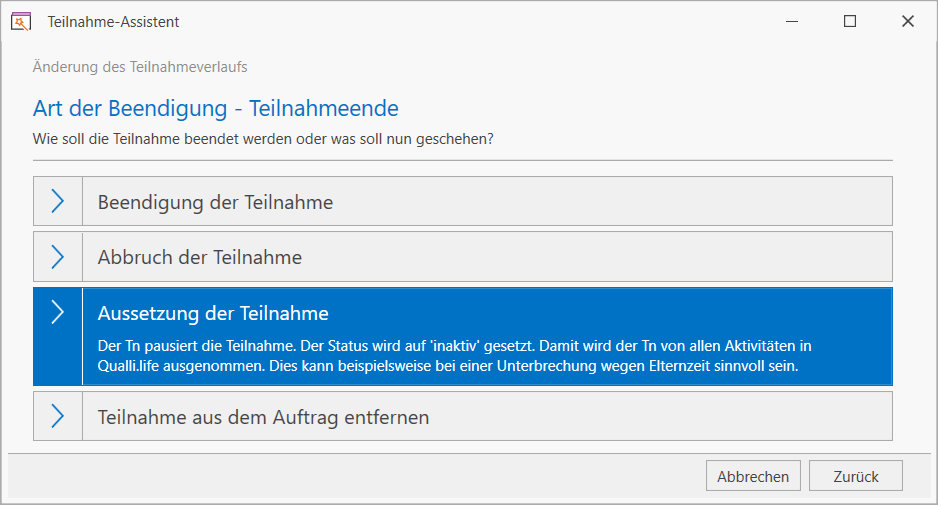Click the description text about pausing participation
This screenshot has height=505, width=938.
tap(455, 356)
